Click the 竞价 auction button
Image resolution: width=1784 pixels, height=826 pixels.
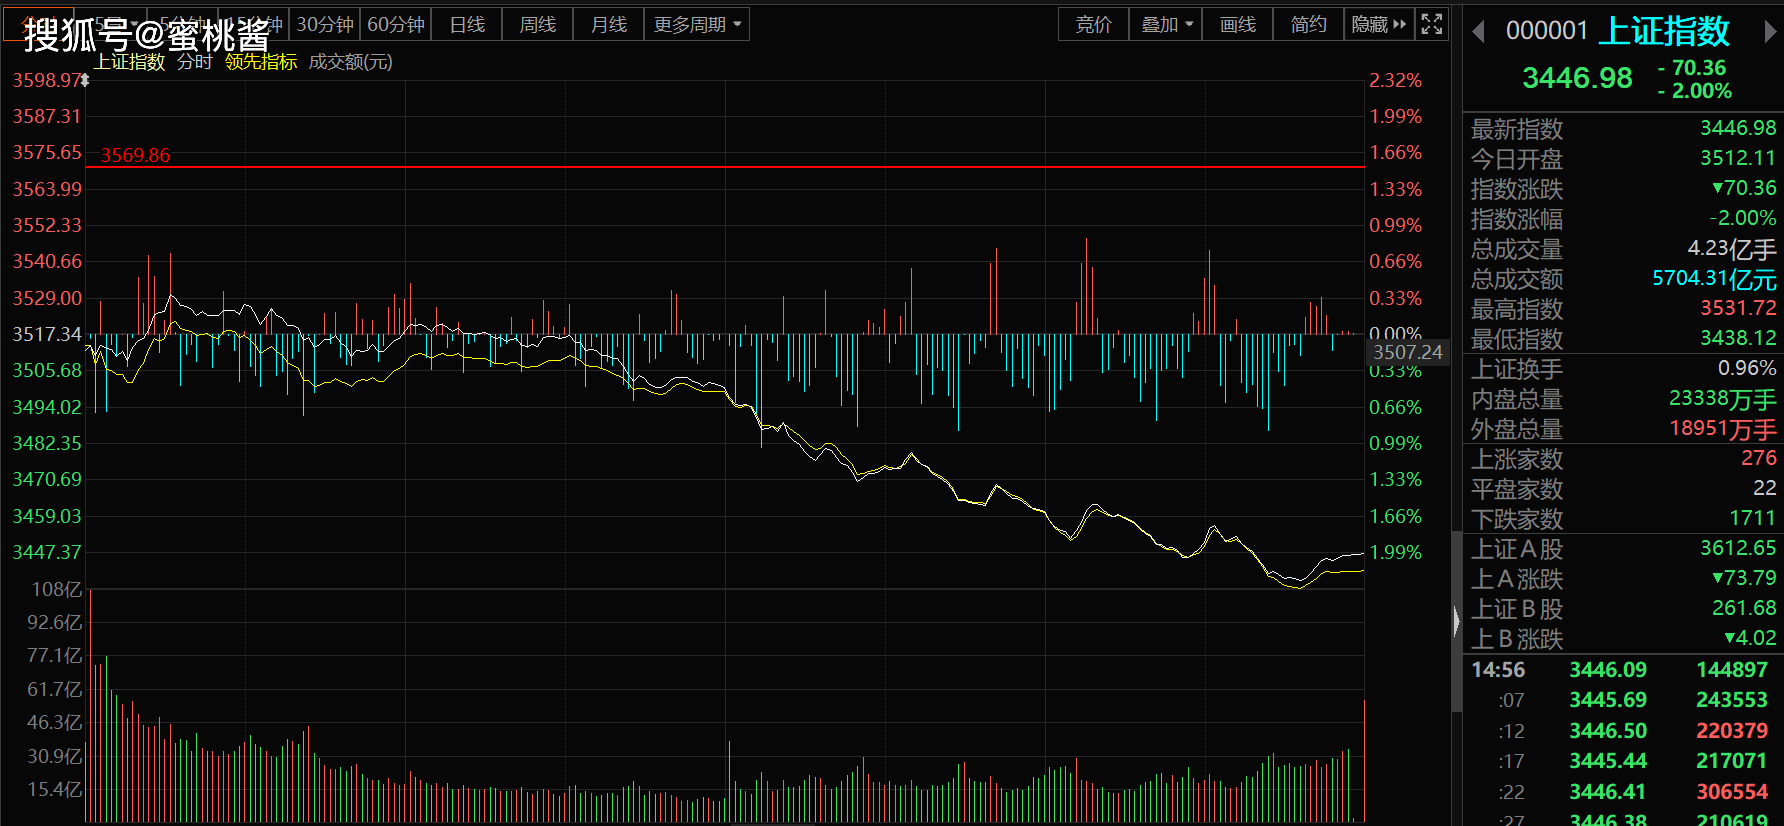click(1093, 24)
